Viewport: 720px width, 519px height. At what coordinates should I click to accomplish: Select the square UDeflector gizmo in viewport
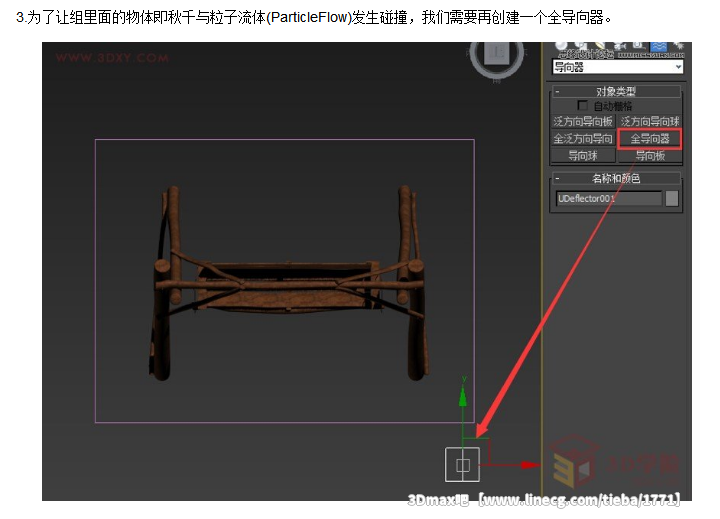click(x=462, y=464)
